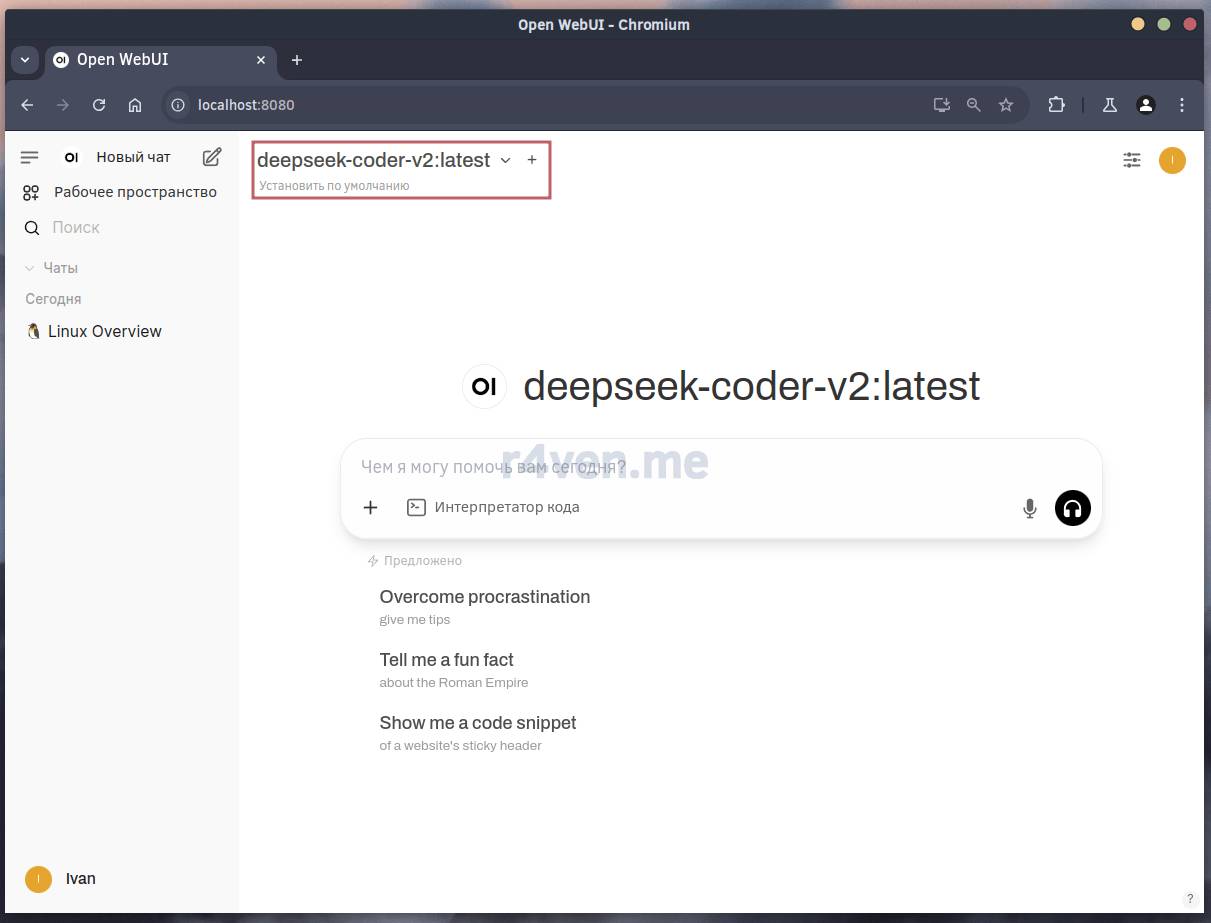The image size is (1211, 923).
Task: Start voice call with headphones button
Action: 1072,508
